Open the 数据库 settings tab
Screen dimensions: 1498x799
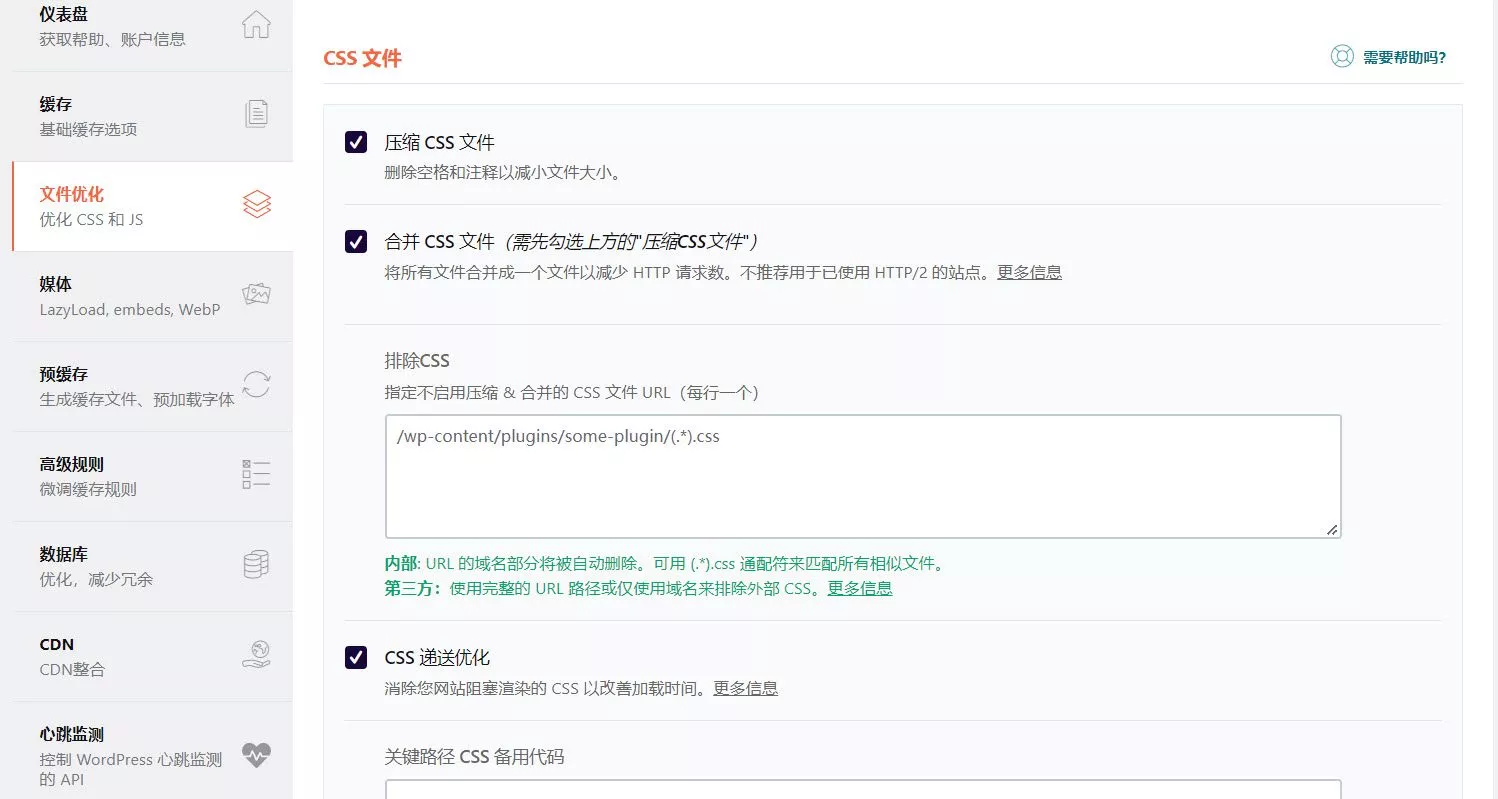(x=152, y=566)
